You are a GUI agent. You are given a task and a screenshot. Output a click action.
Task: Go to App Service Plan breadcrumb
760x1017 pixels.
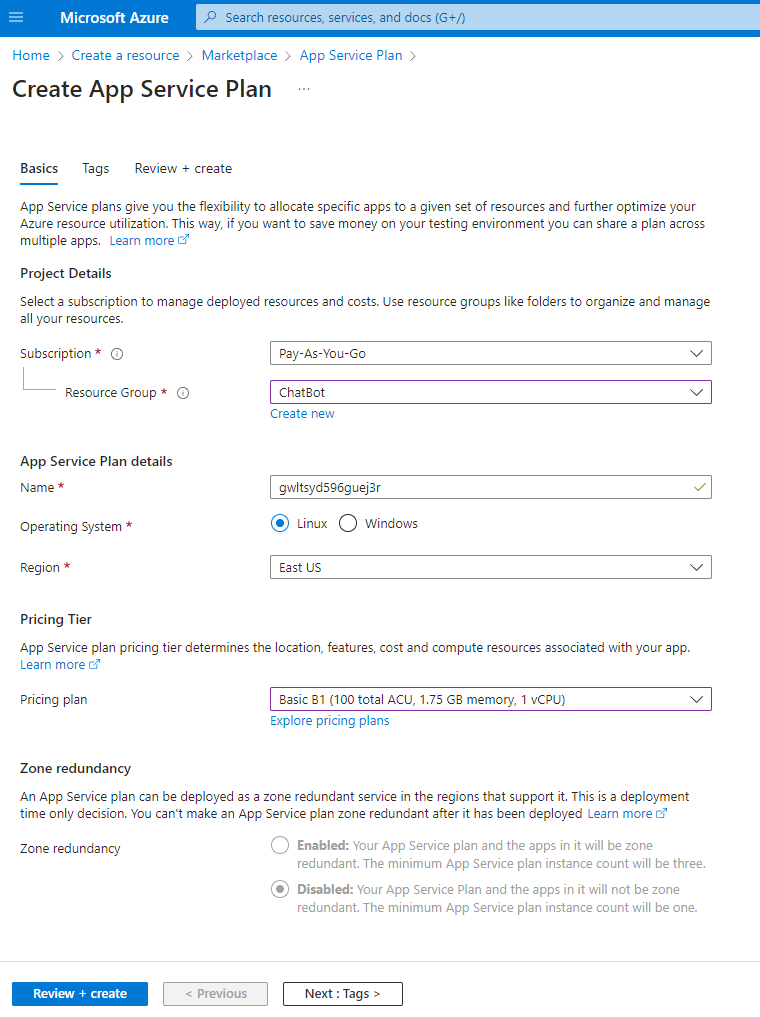tap(351, 56)
